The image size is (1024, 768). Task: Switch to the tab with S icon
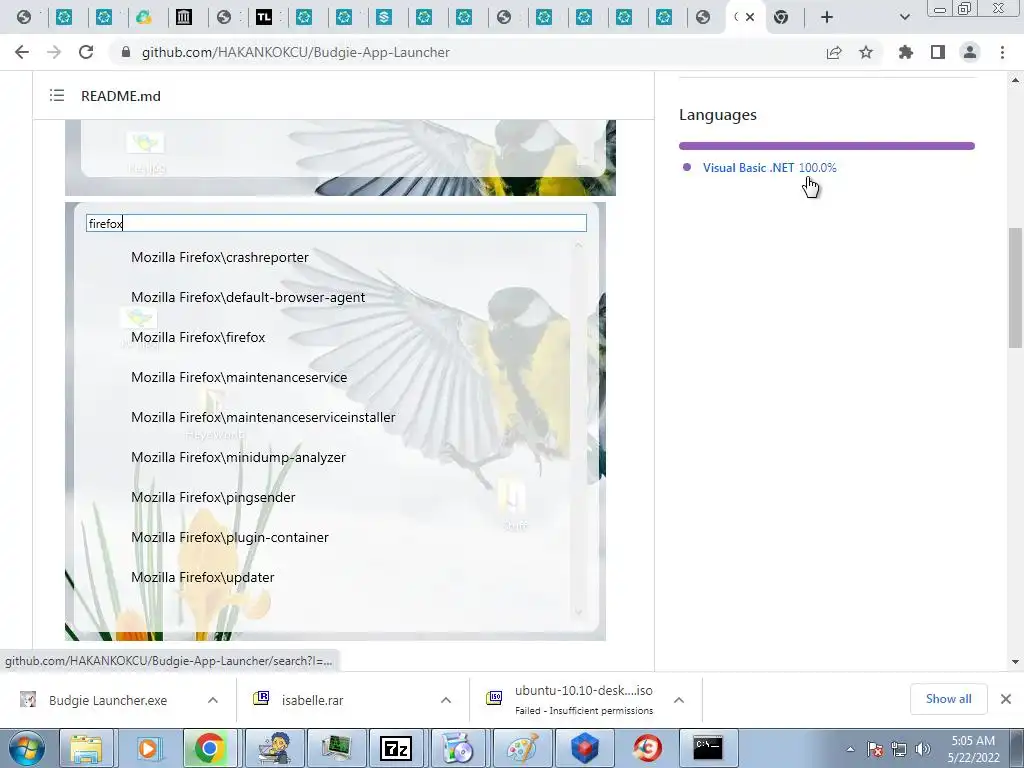pos(384,17)
